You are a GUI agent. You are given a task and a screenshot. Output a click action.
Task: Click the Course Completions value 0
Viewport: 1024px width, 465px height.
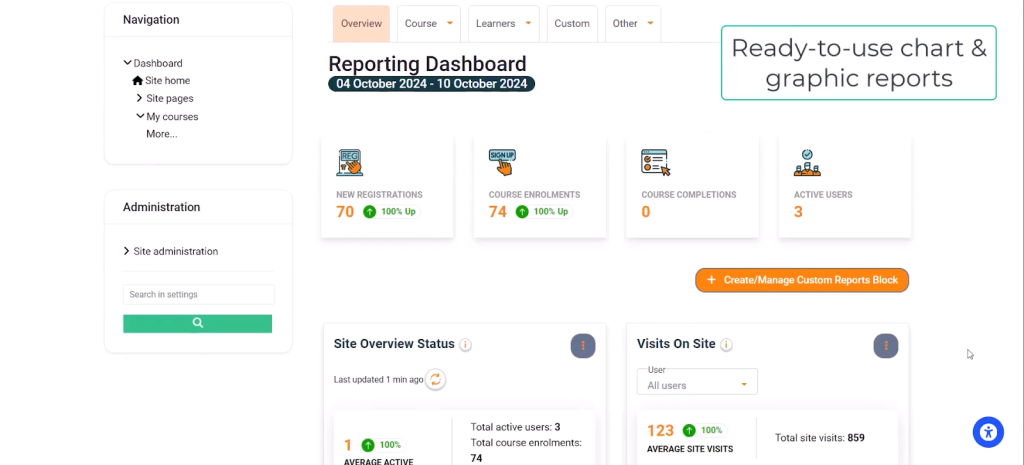646,212
